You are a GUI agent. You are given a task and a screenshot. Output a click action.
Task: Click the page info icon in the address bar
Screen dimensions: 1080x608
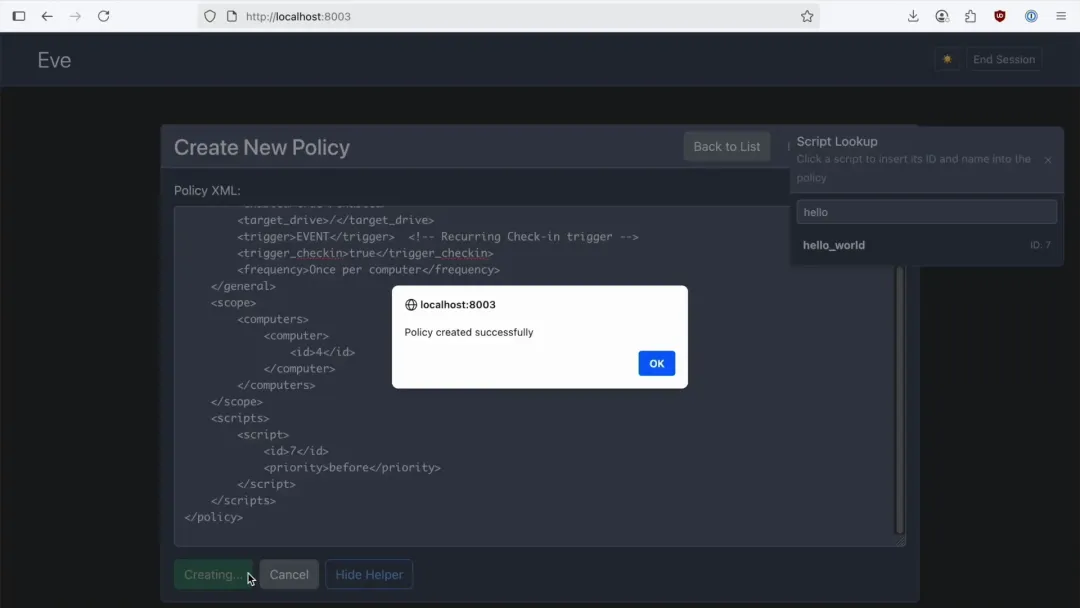(x=231, y=16)
